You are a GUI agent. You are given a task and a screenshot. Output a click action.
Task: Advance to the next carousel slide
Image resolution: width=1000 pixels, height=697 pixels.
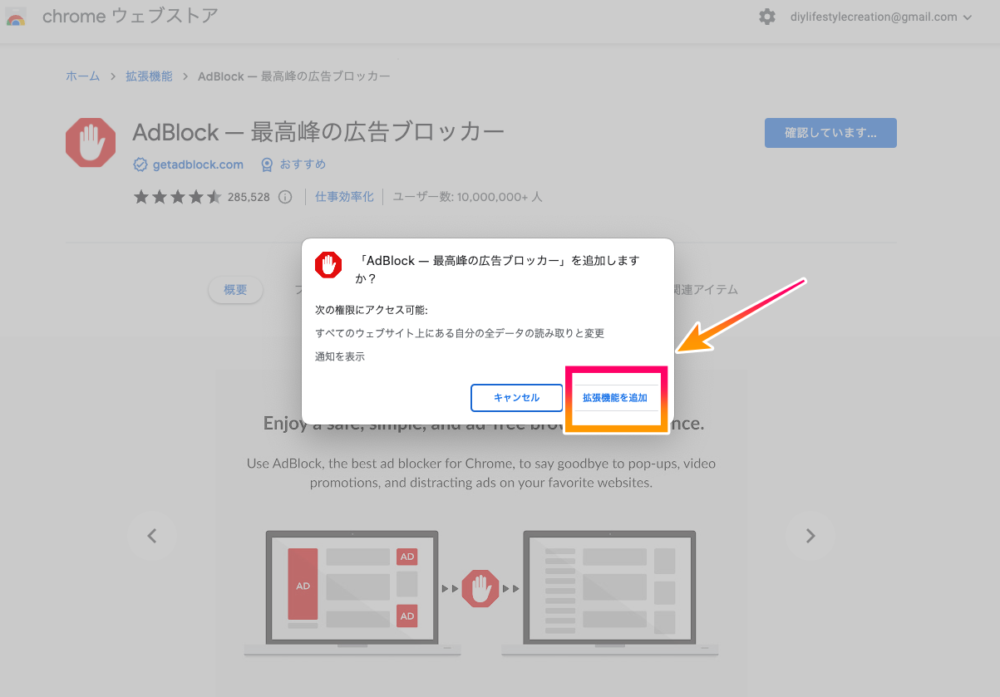[810, 536]
